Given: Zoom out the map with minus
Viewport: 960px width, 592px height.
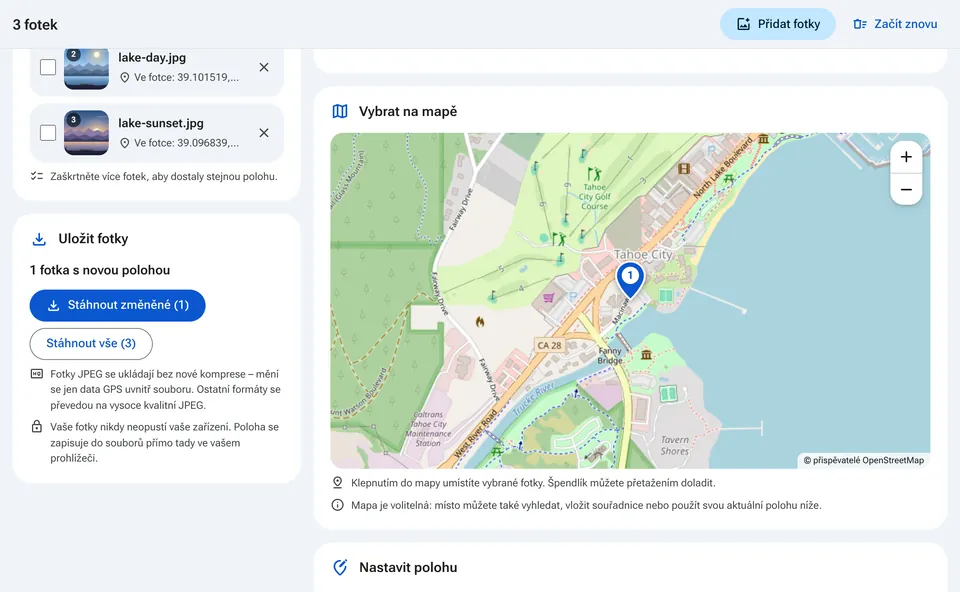Looking at the screenshot, I should point(906,189).
